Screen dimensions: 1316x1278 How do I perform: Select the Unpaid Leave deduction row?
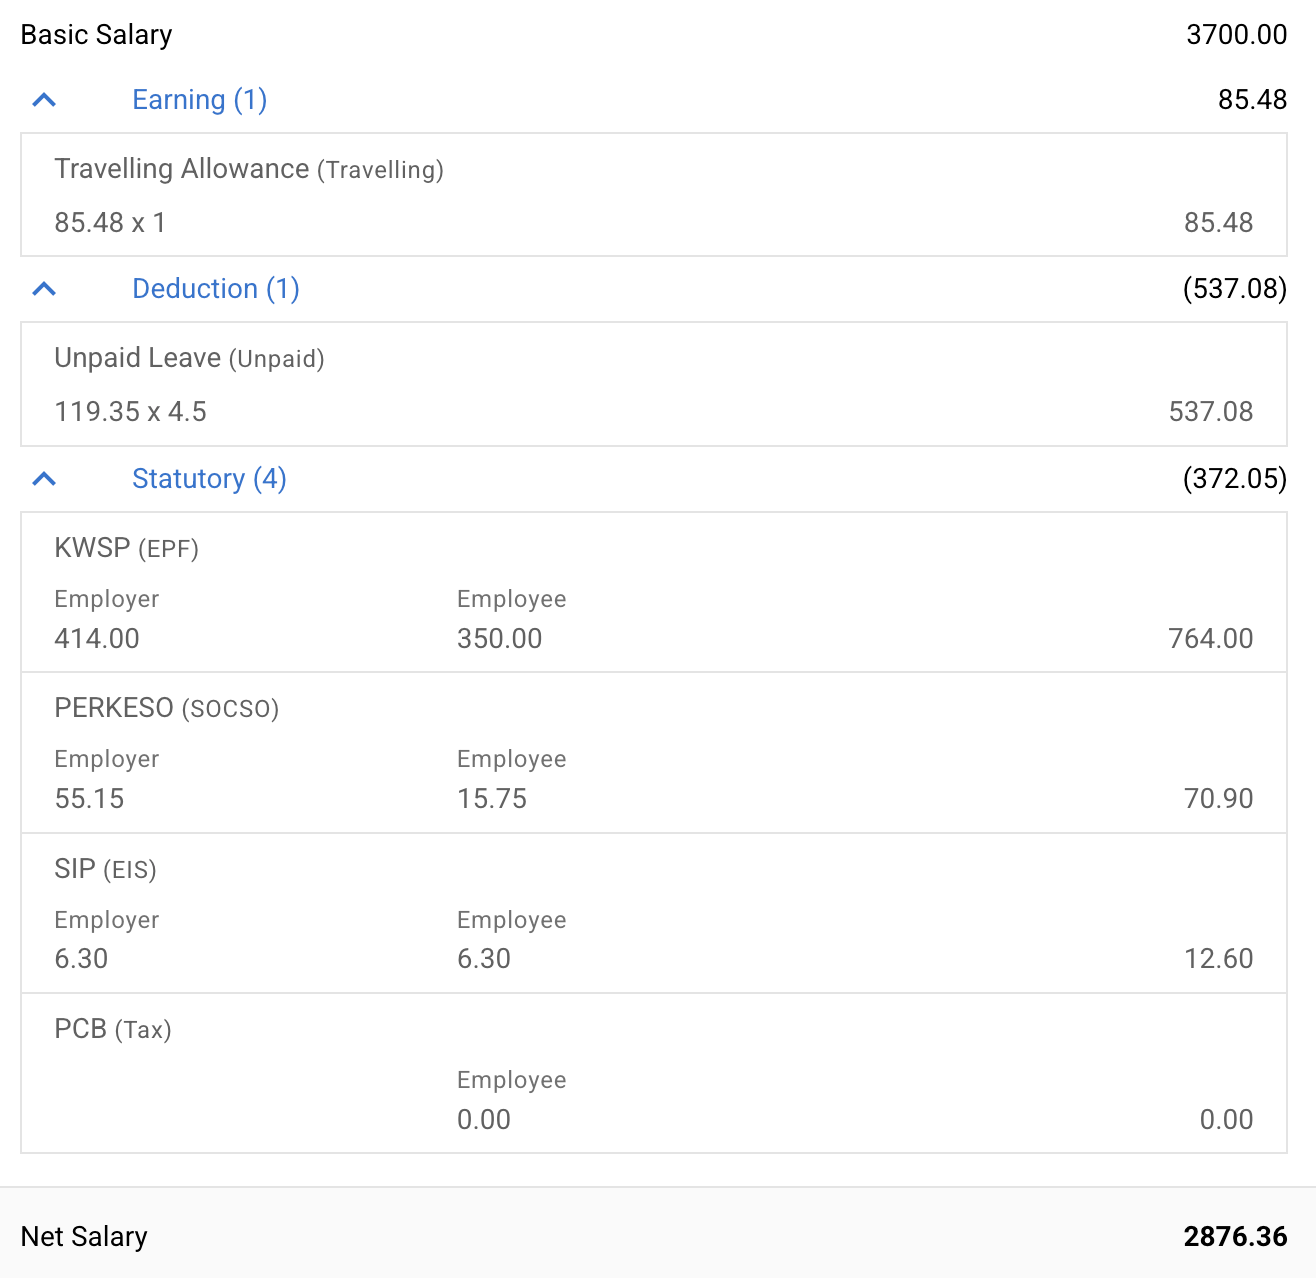(x=653, y=384)
